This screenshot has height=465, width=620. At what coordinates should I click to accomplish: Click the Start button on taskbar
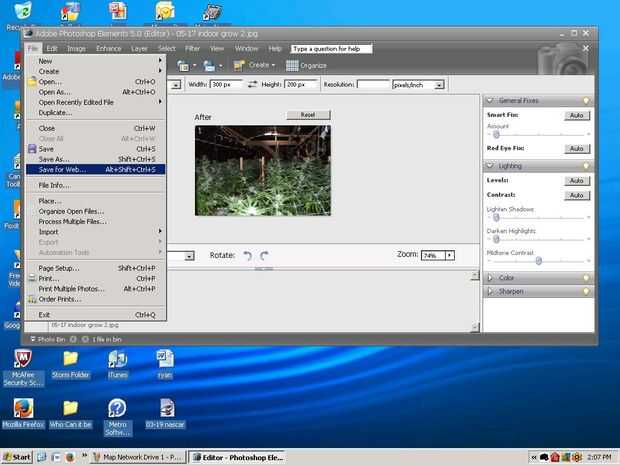pyautogui.click(x=17, y=457)
